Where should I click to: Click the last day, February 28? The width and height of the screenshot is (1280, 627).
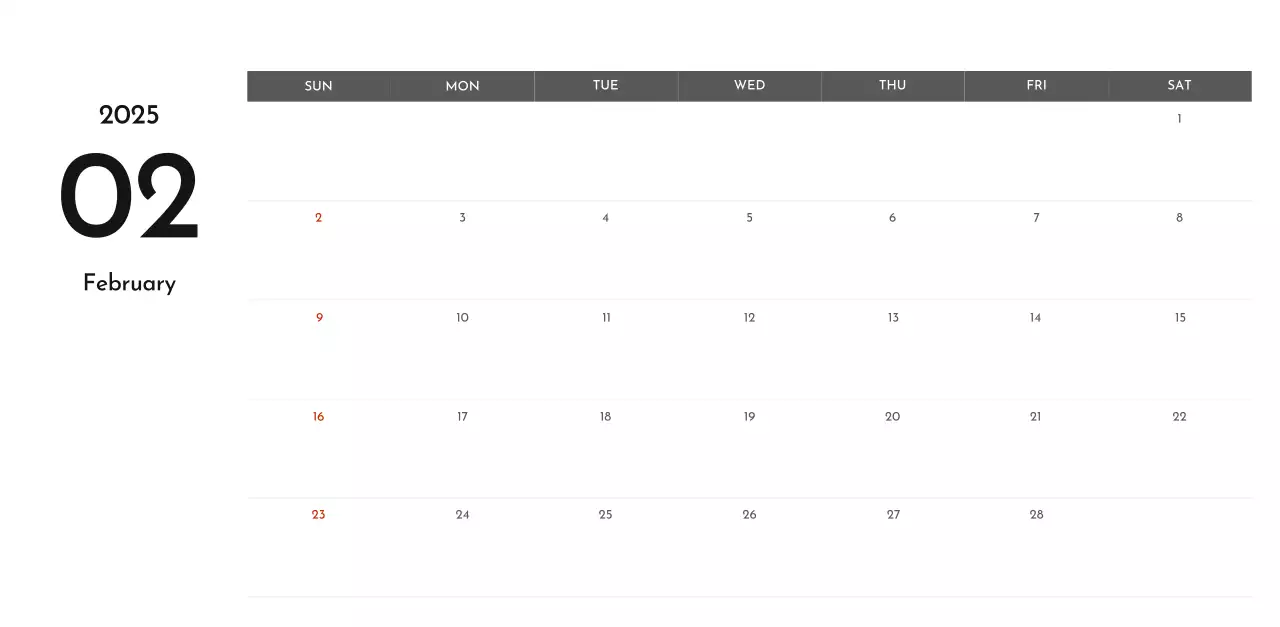1036,515
